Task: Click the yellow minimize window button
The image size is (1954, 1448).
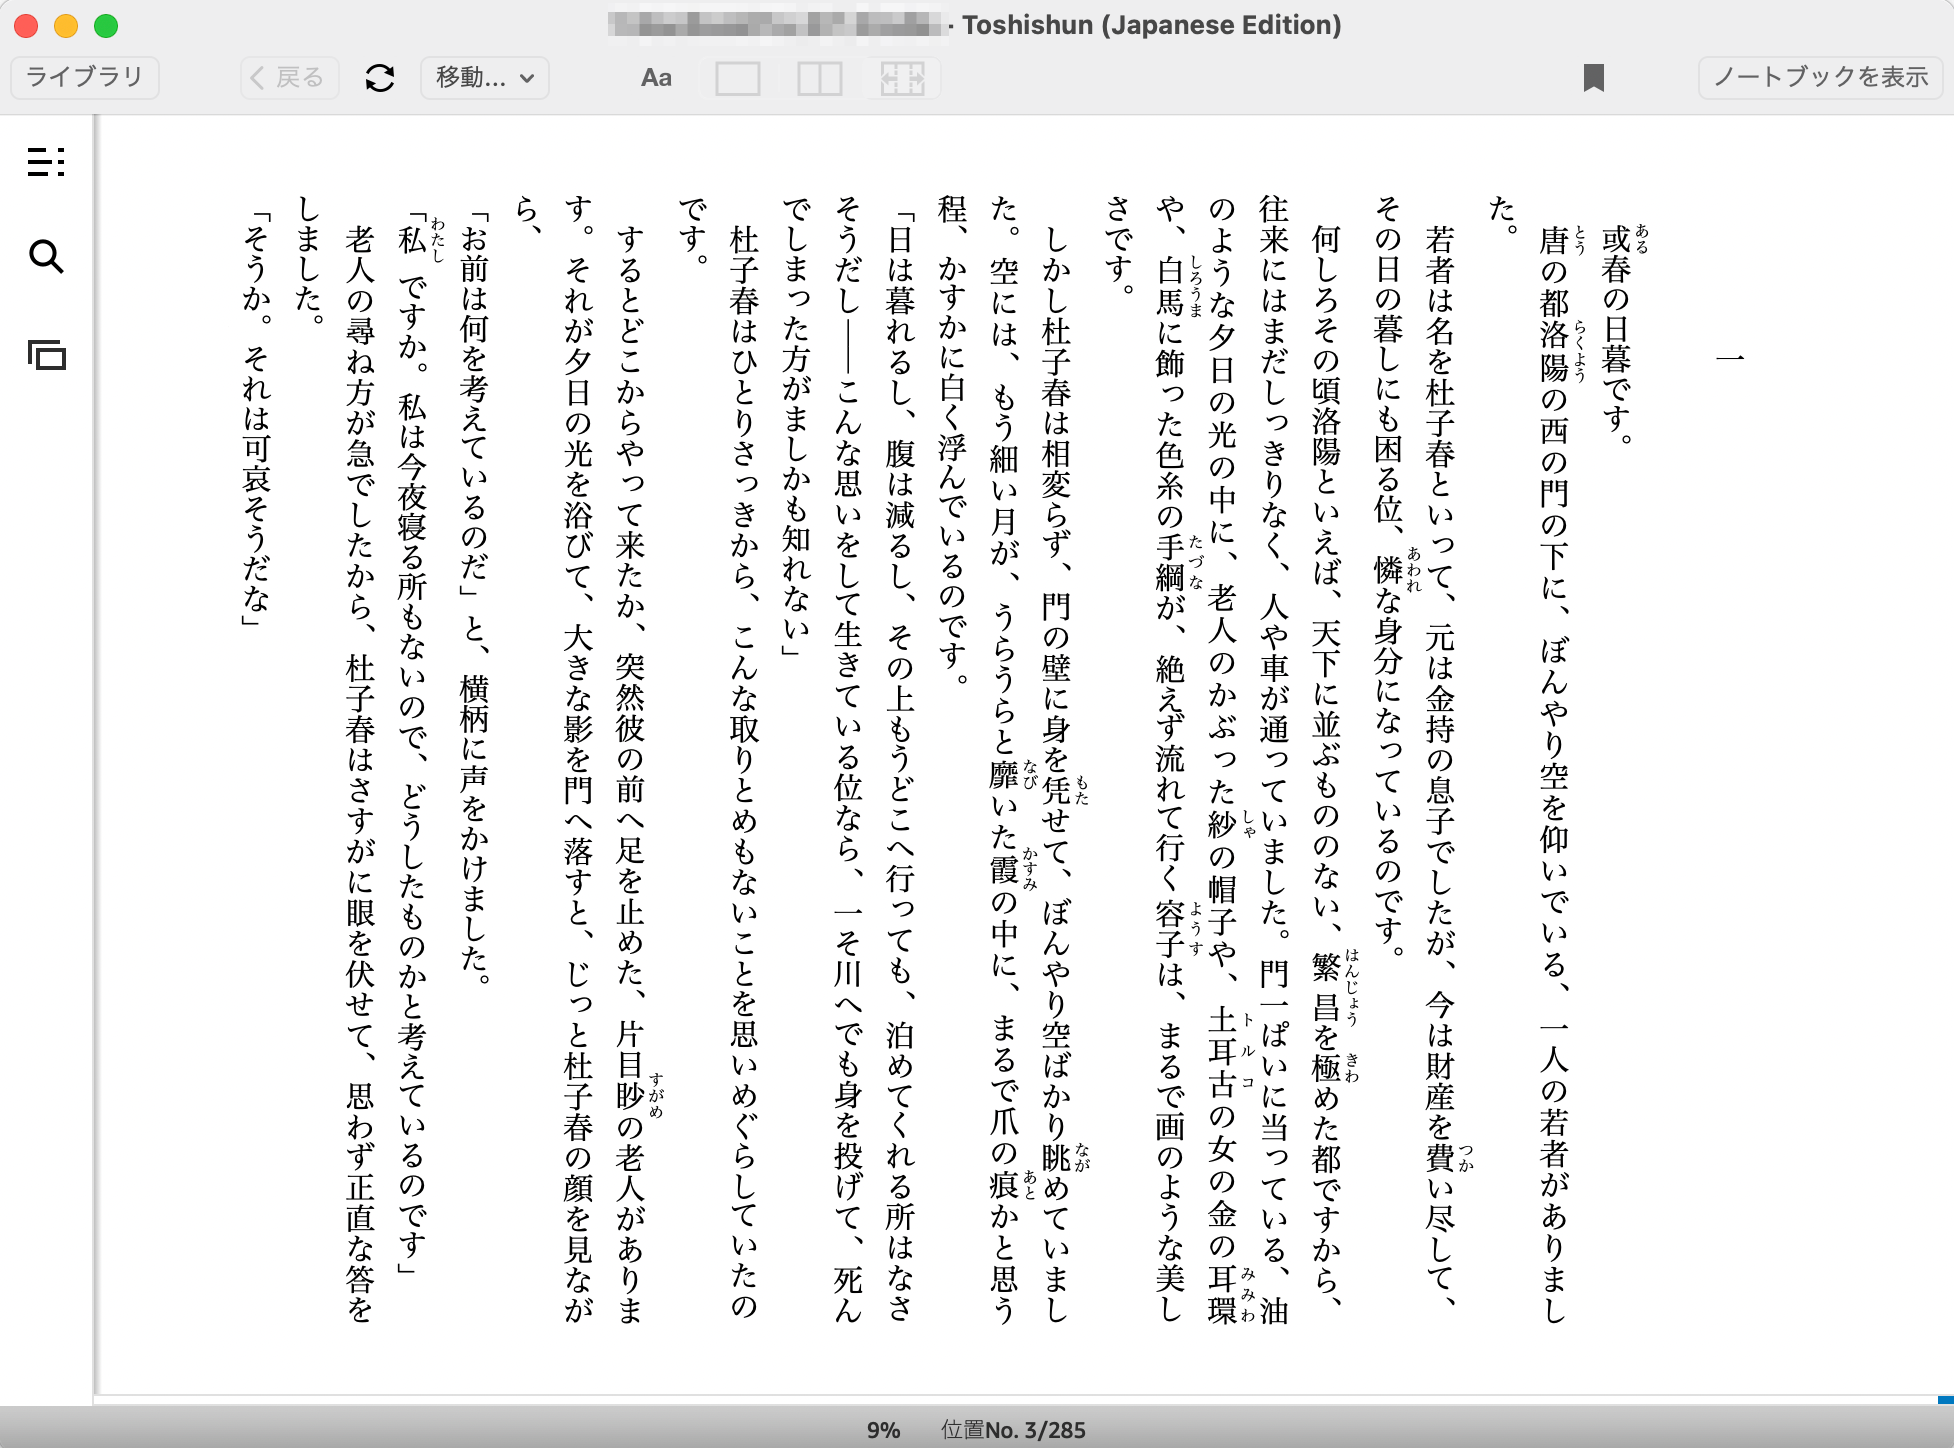Action: click(66, 26)
